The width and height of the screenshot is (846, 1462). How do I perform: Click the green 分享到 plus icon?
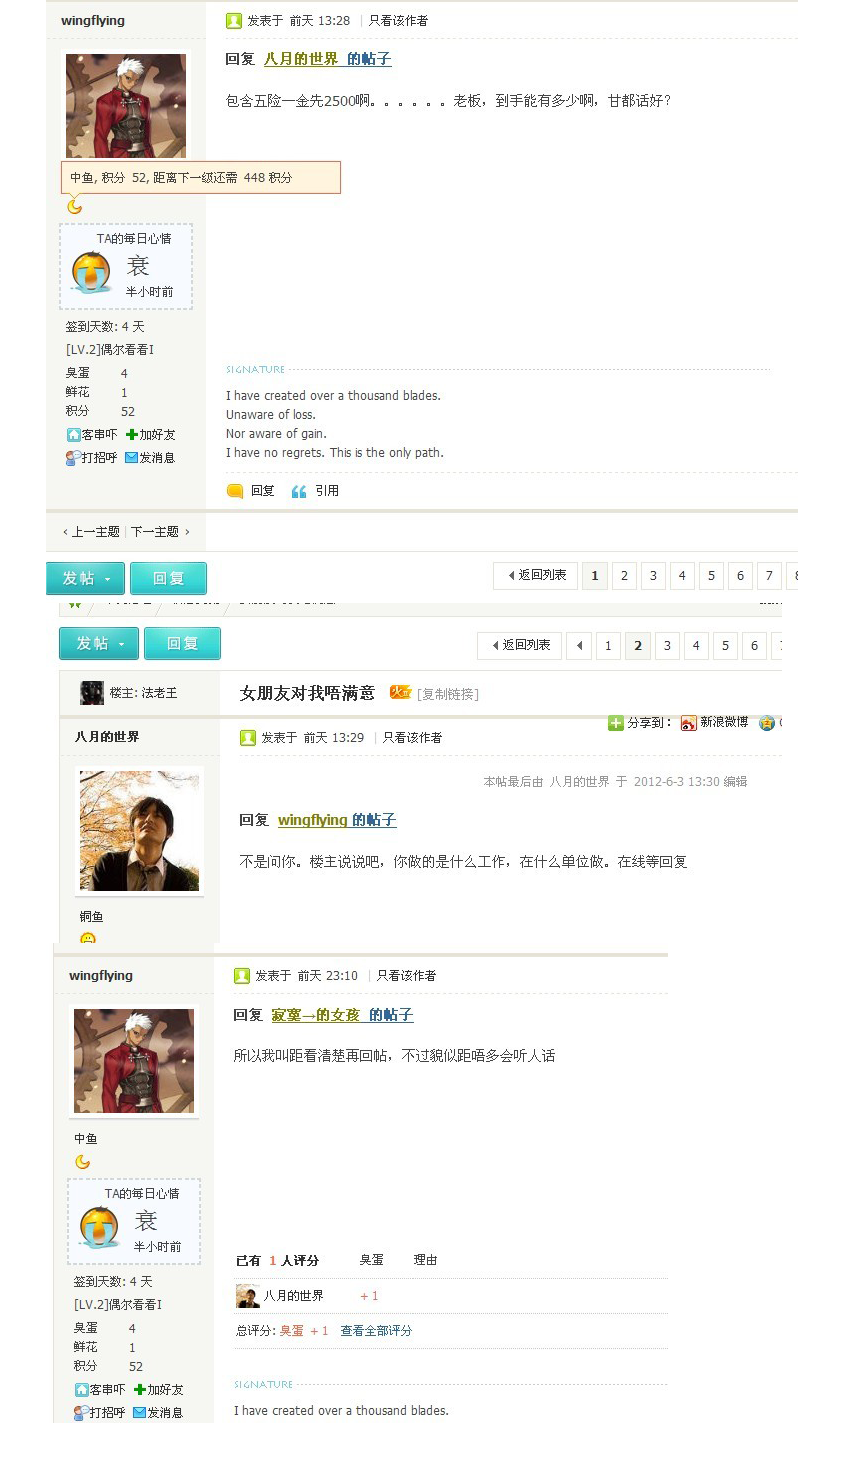tap(615, 723)
